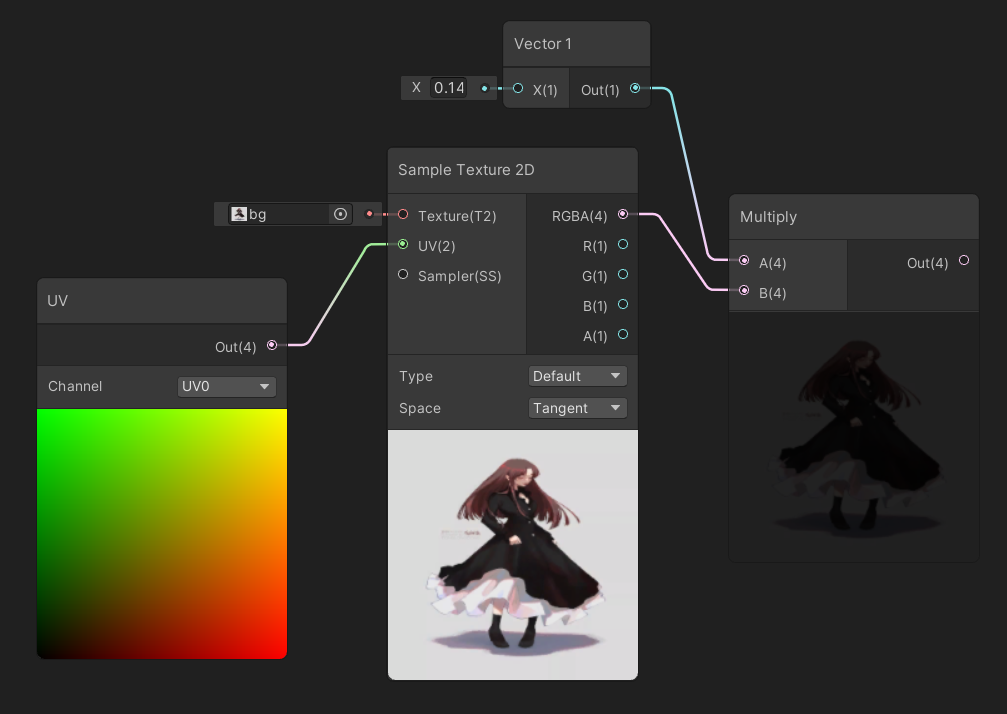Edit the X value field showing 0.14

tap(449, 88)
